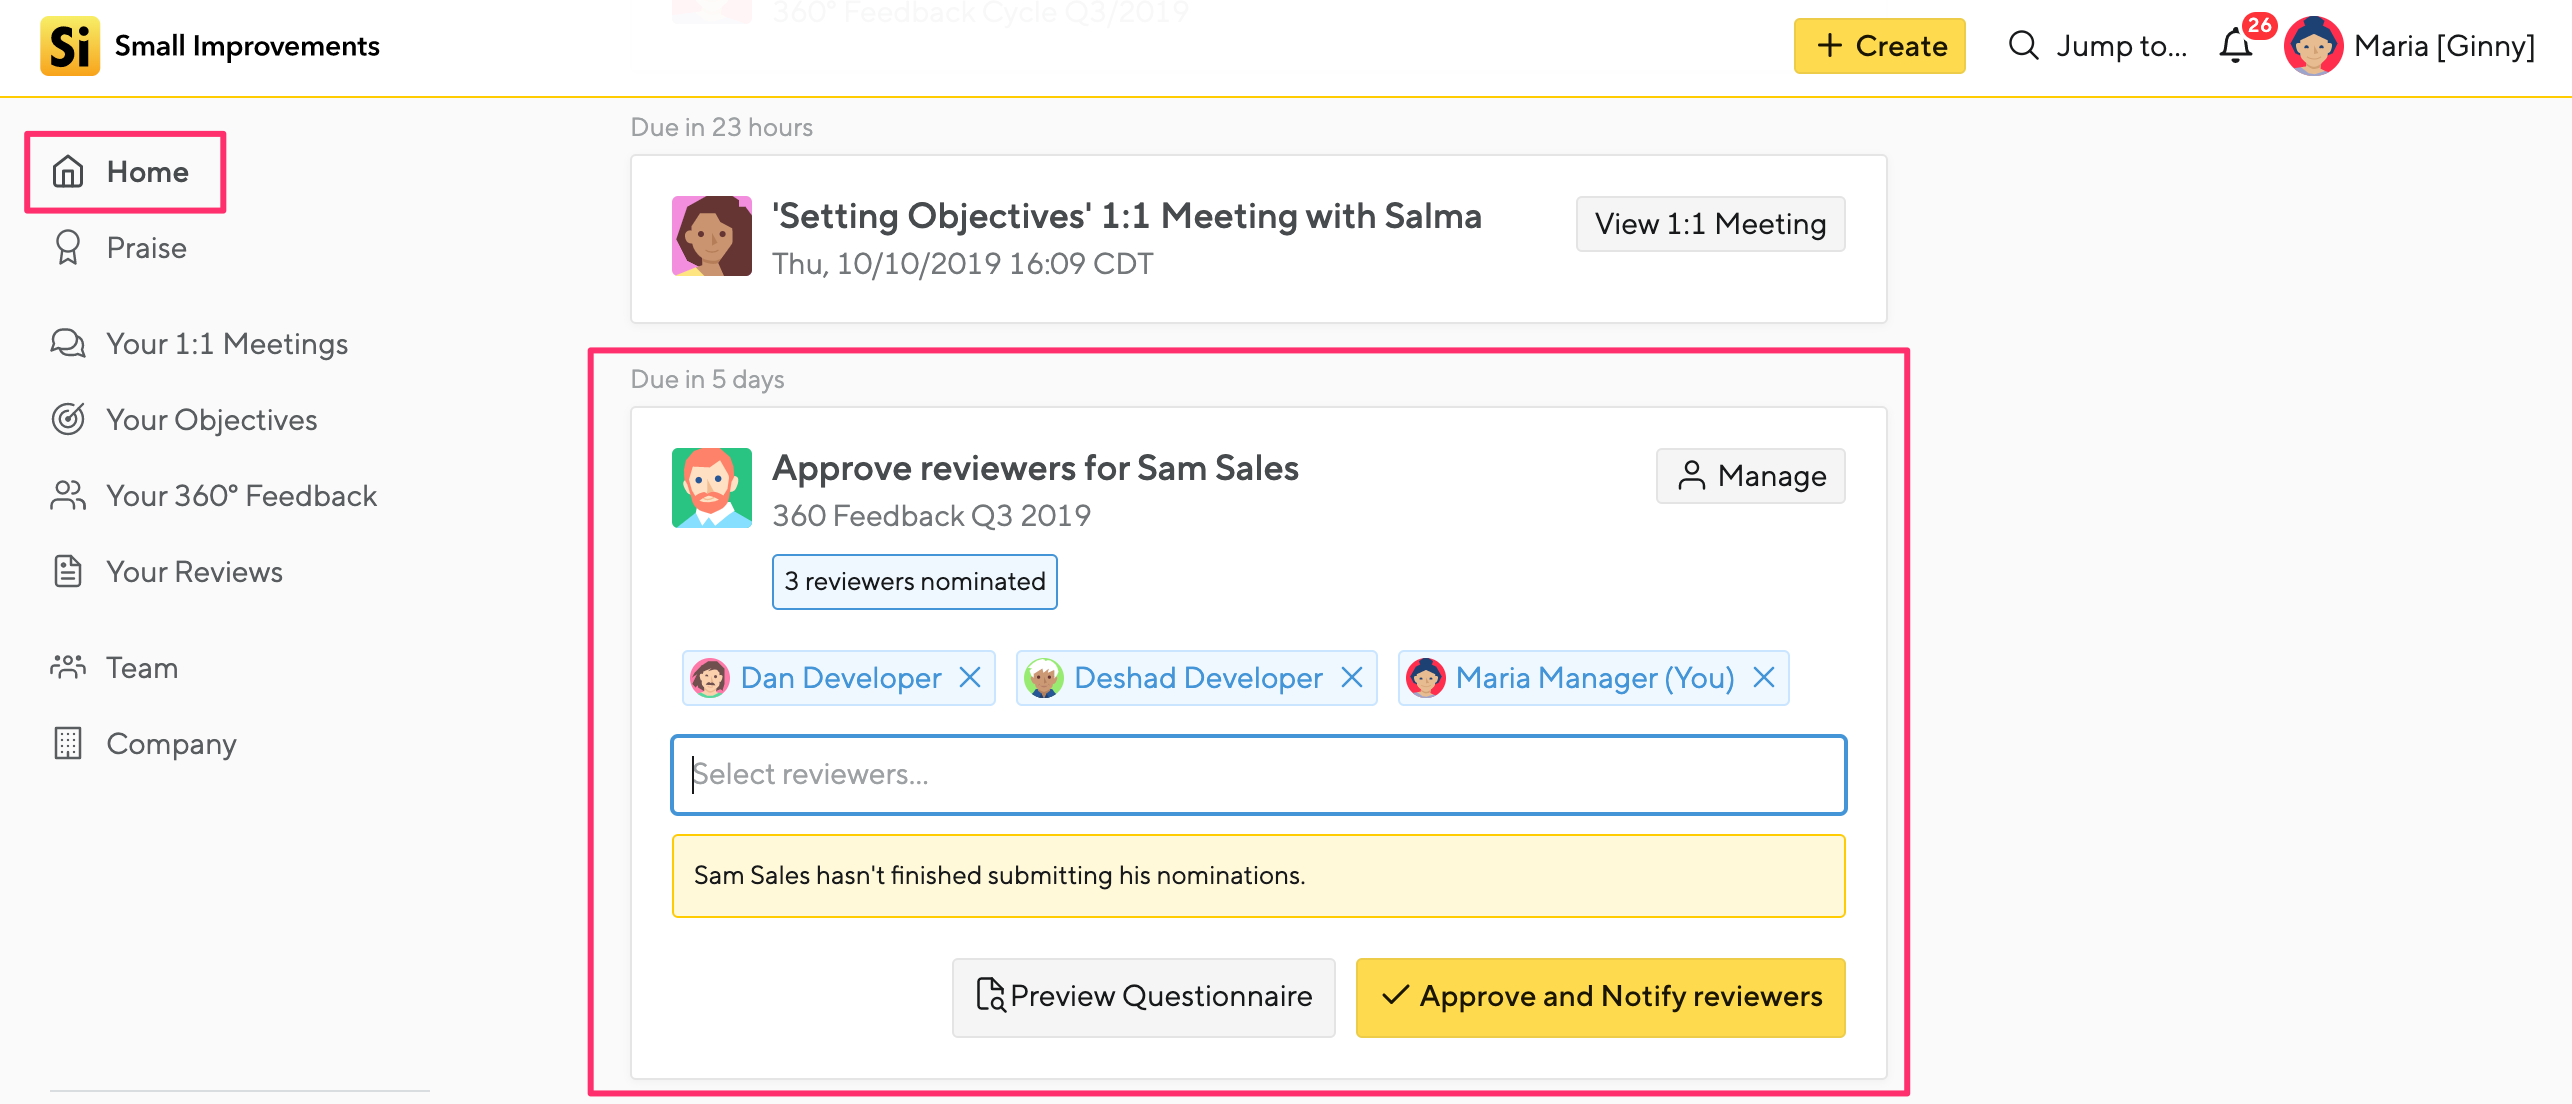Click Dan Developer reviewer name
2572x1104 pixels.
[x=841, y=678]
